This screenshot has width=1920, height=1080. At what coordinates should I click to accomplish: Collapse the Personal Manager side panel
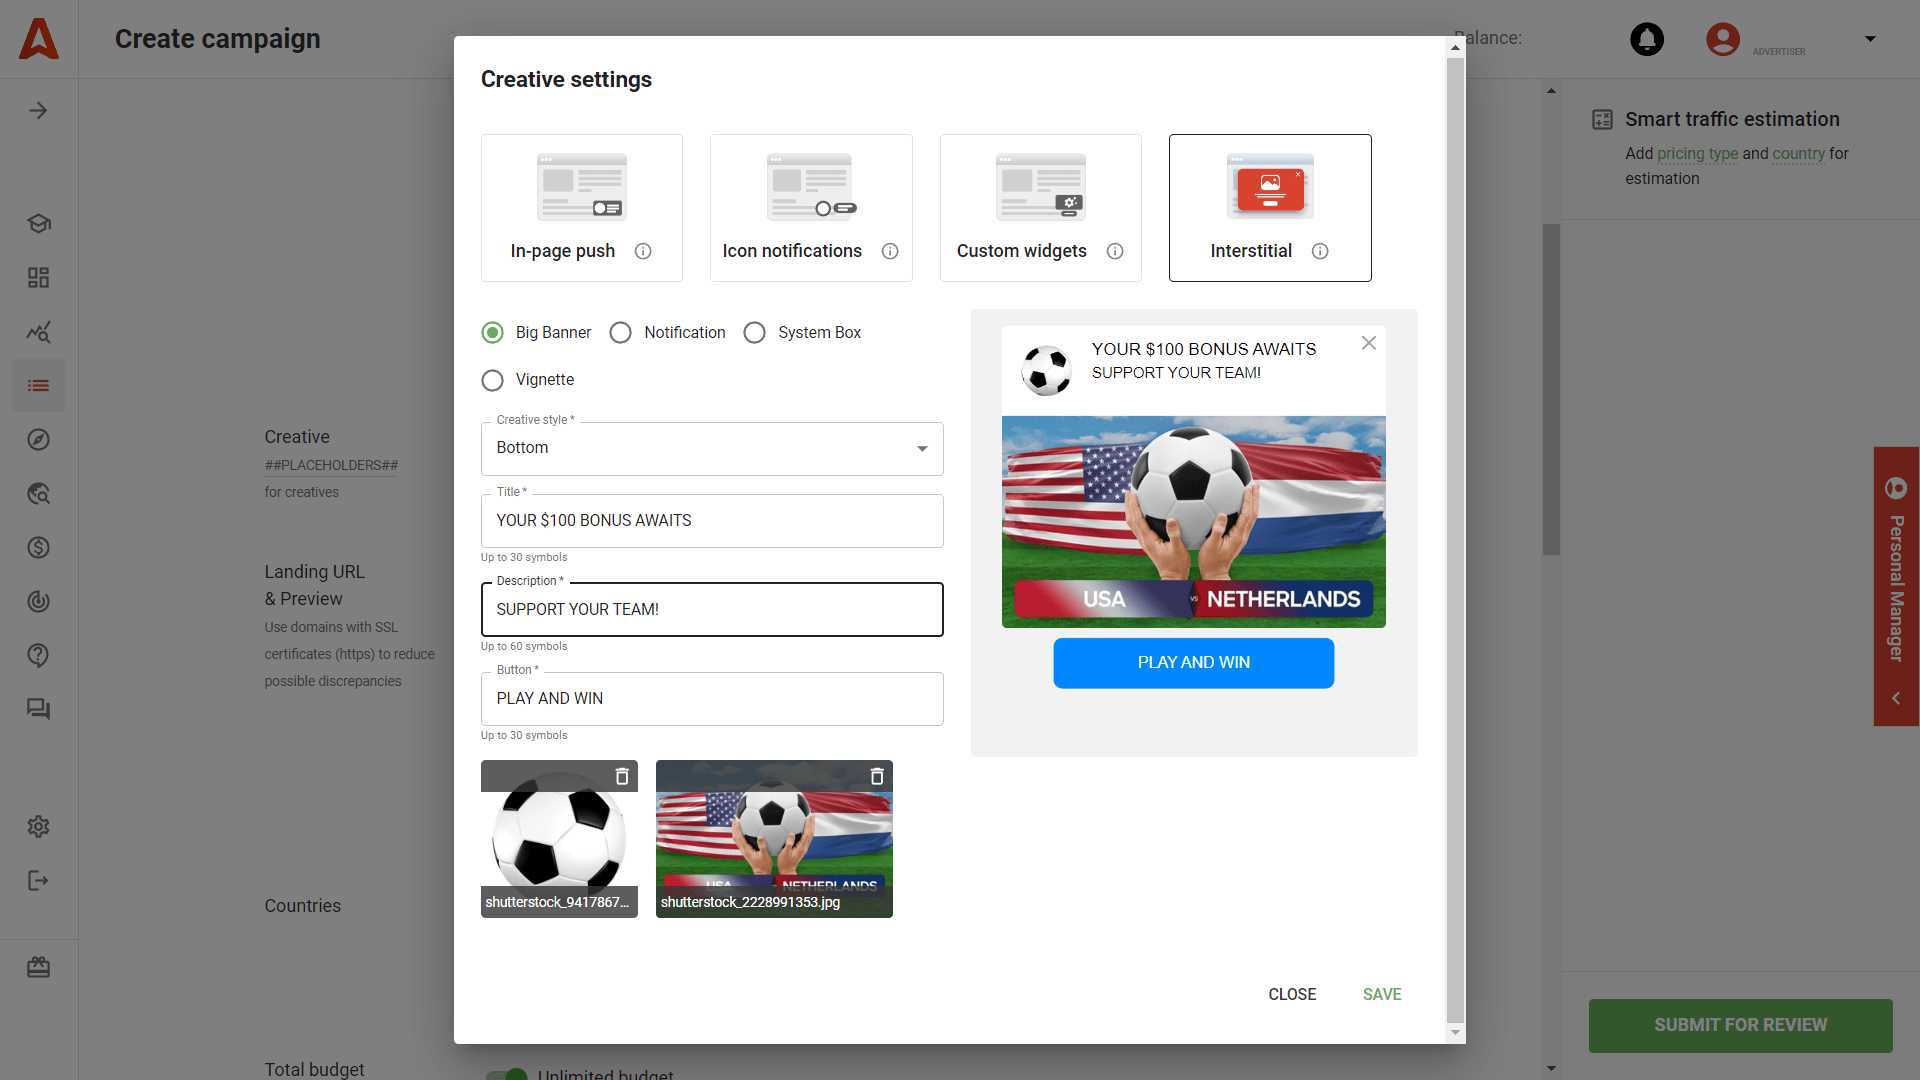(1895, 699)
